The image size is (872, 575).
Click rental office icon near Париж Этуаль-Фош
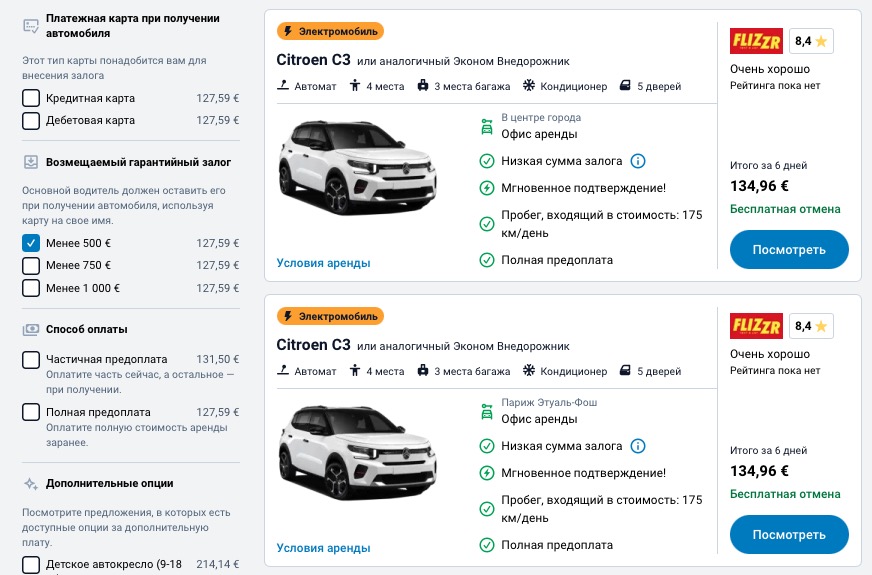tap(487, 412)
